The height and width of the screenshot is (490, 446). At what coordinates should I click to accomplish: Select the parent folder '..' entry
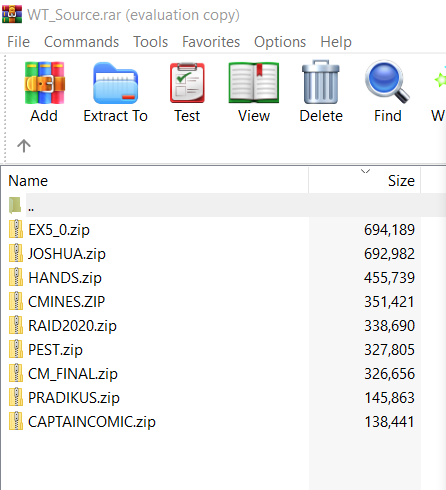coord(223,205)
